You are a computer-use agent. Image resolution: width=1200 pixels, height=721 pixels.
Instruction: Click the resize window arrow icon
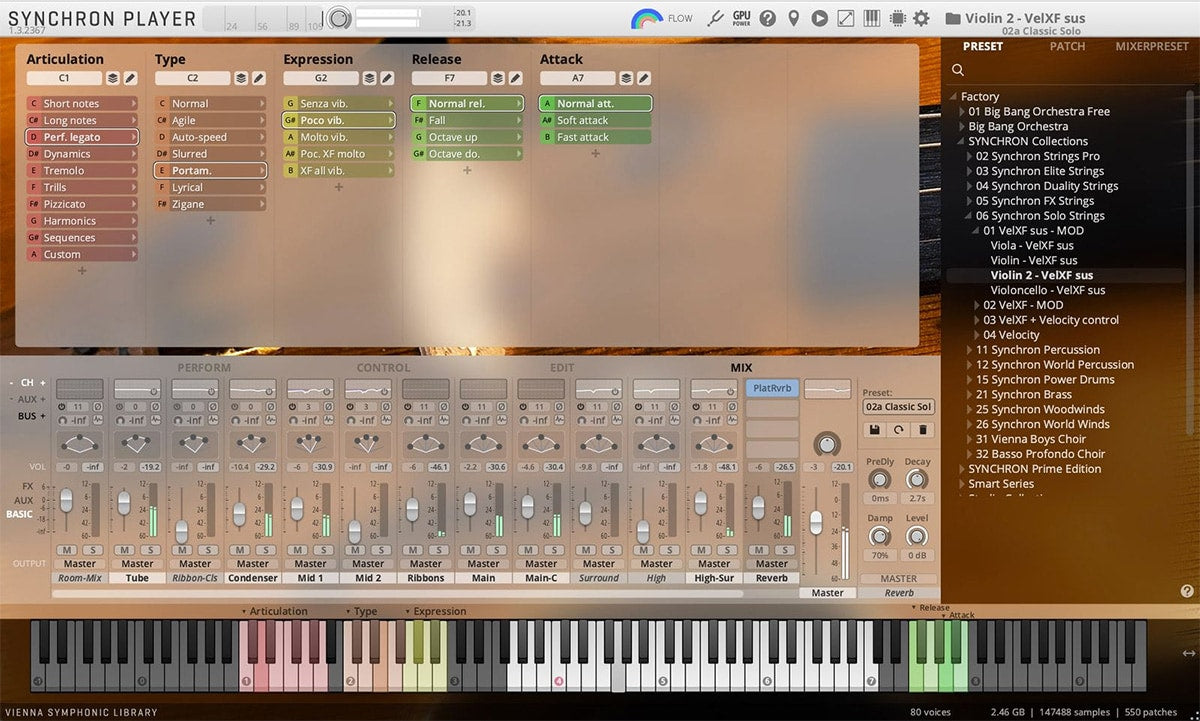click(x=846, y=18)
